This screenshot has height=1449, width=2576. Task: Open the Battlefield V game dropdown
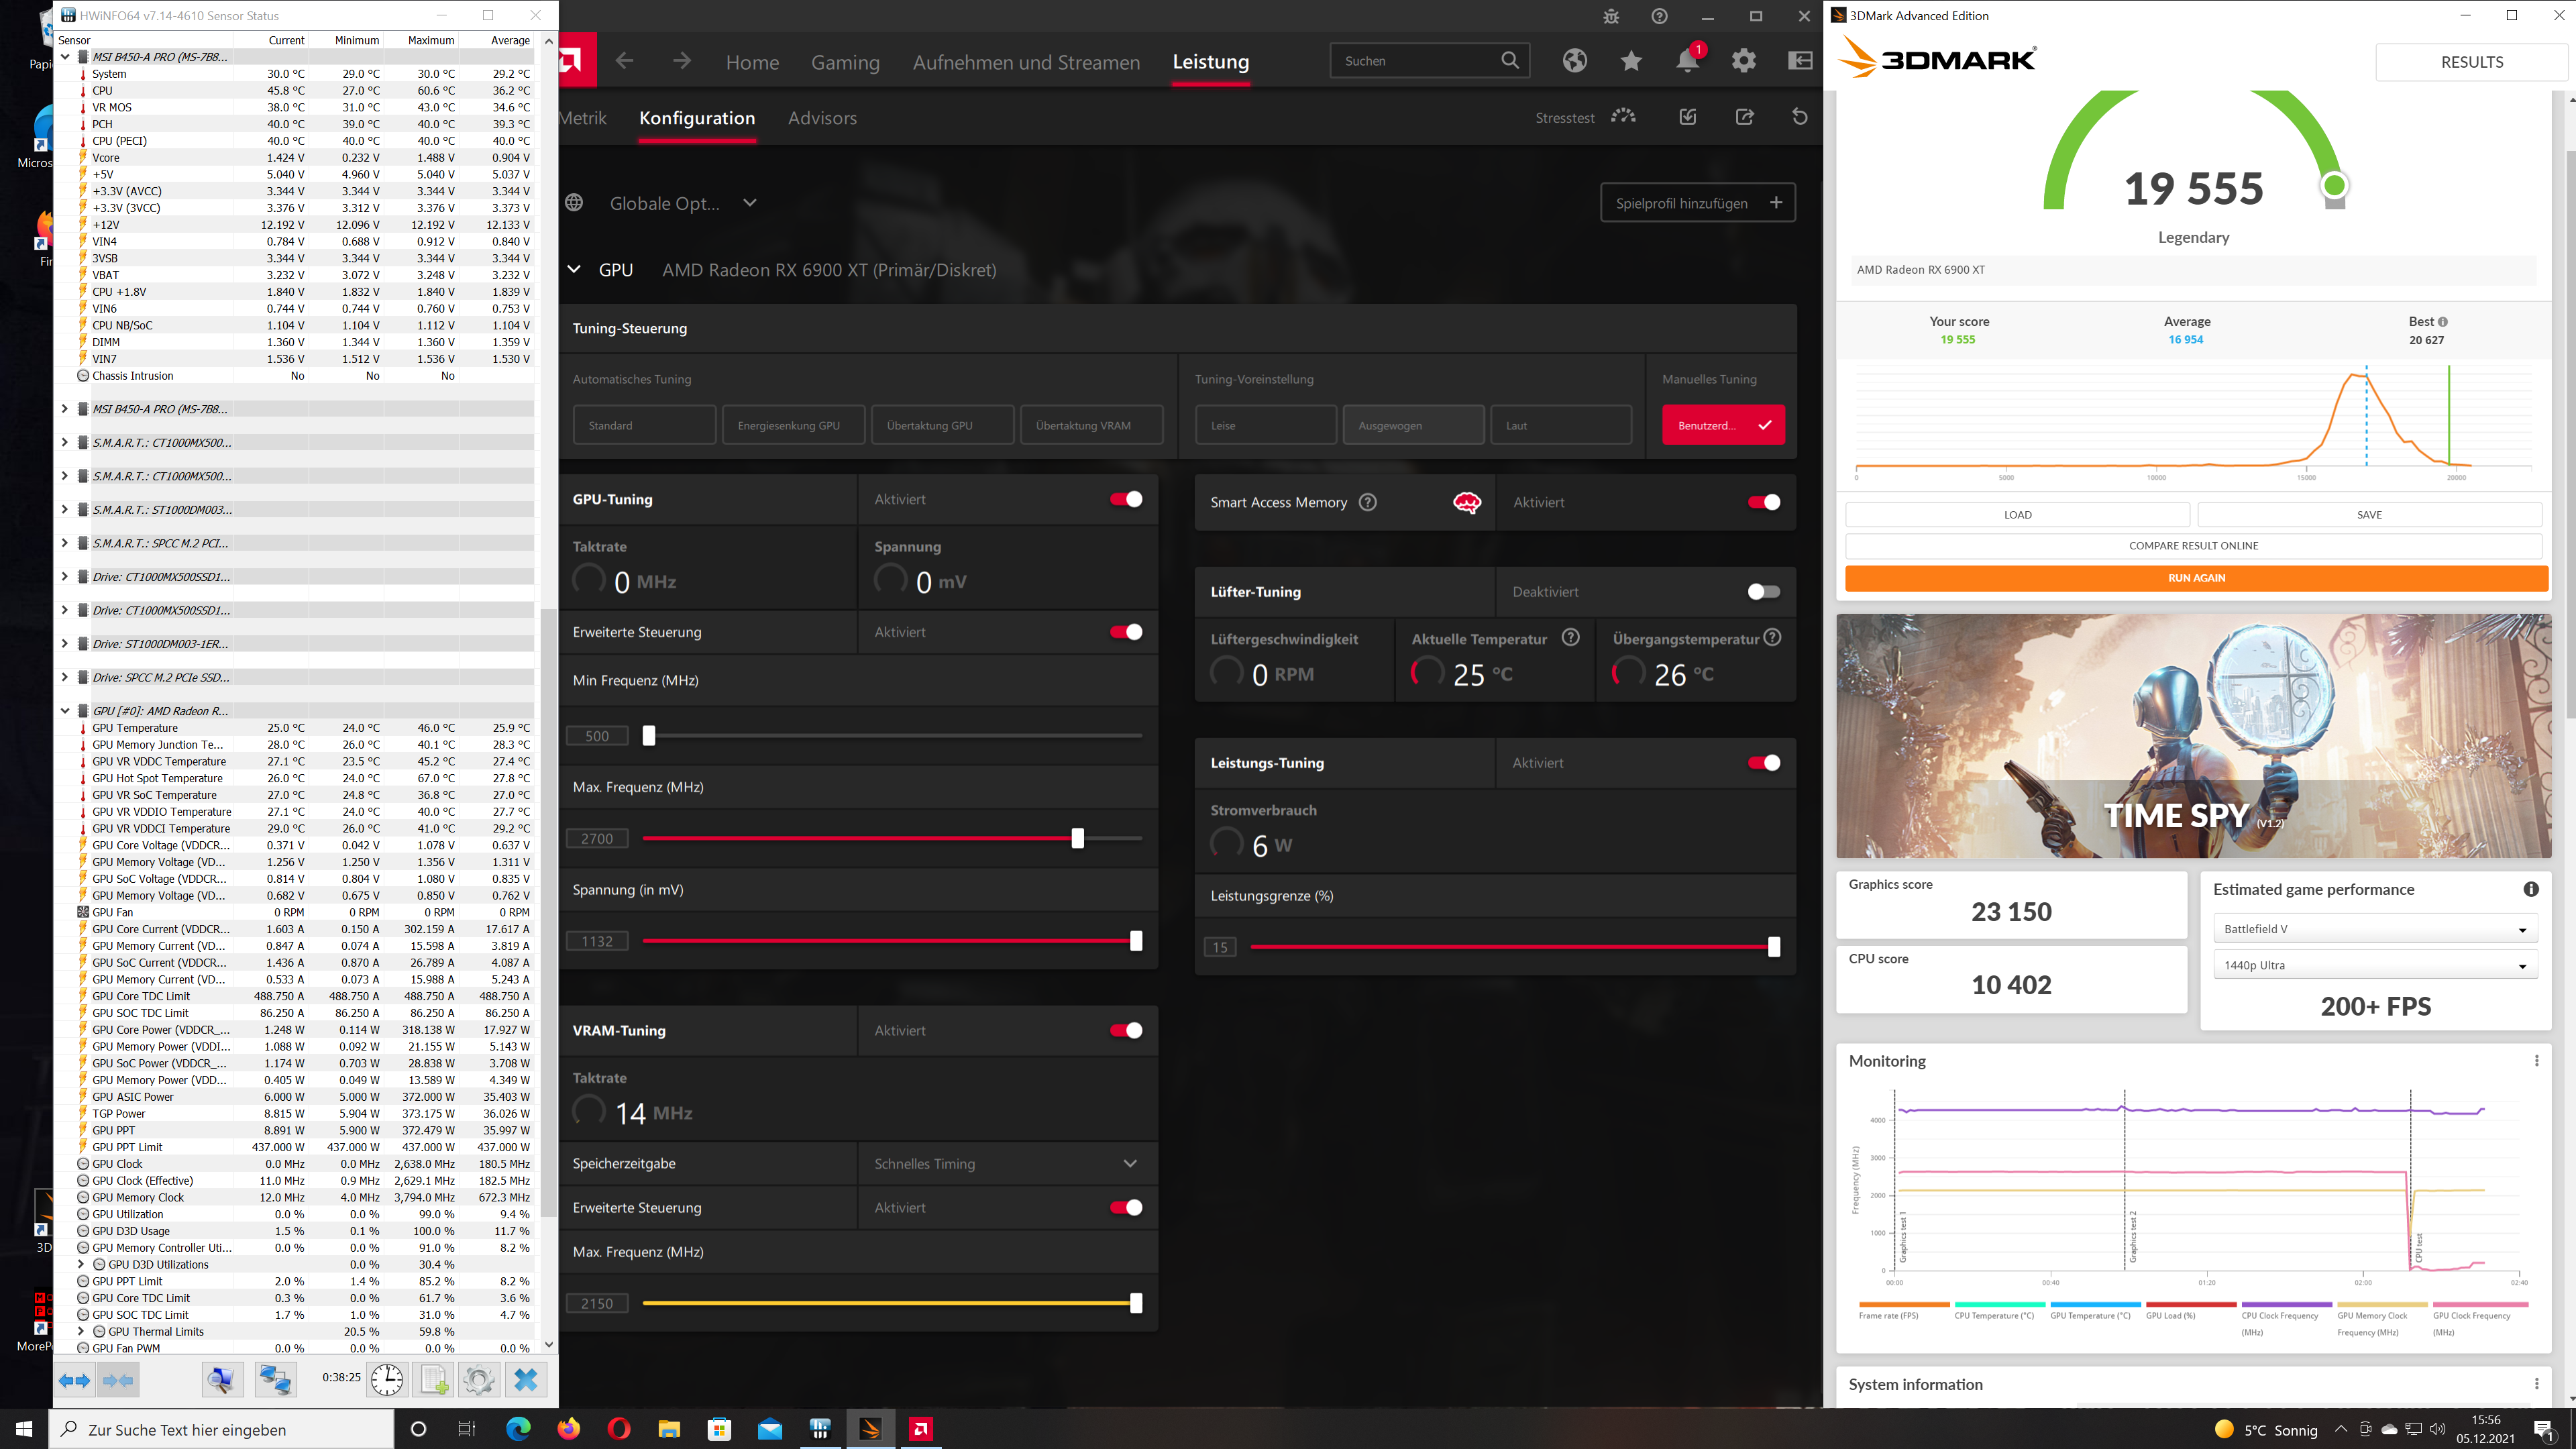coord(2374,929)
